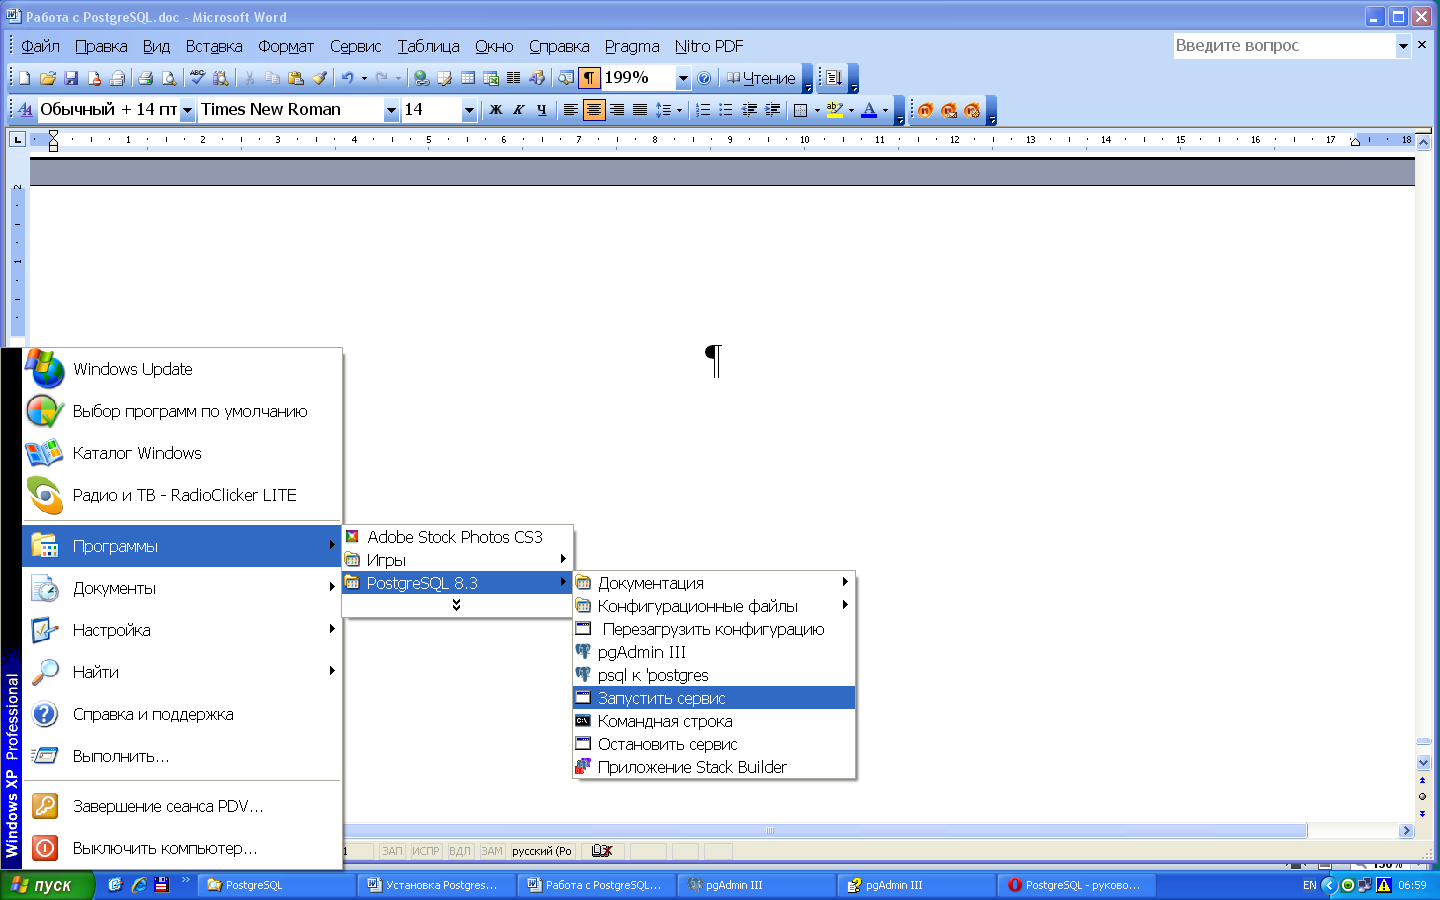Align text to the right
Screen dimensions: 1440x900
pos(617,110)
